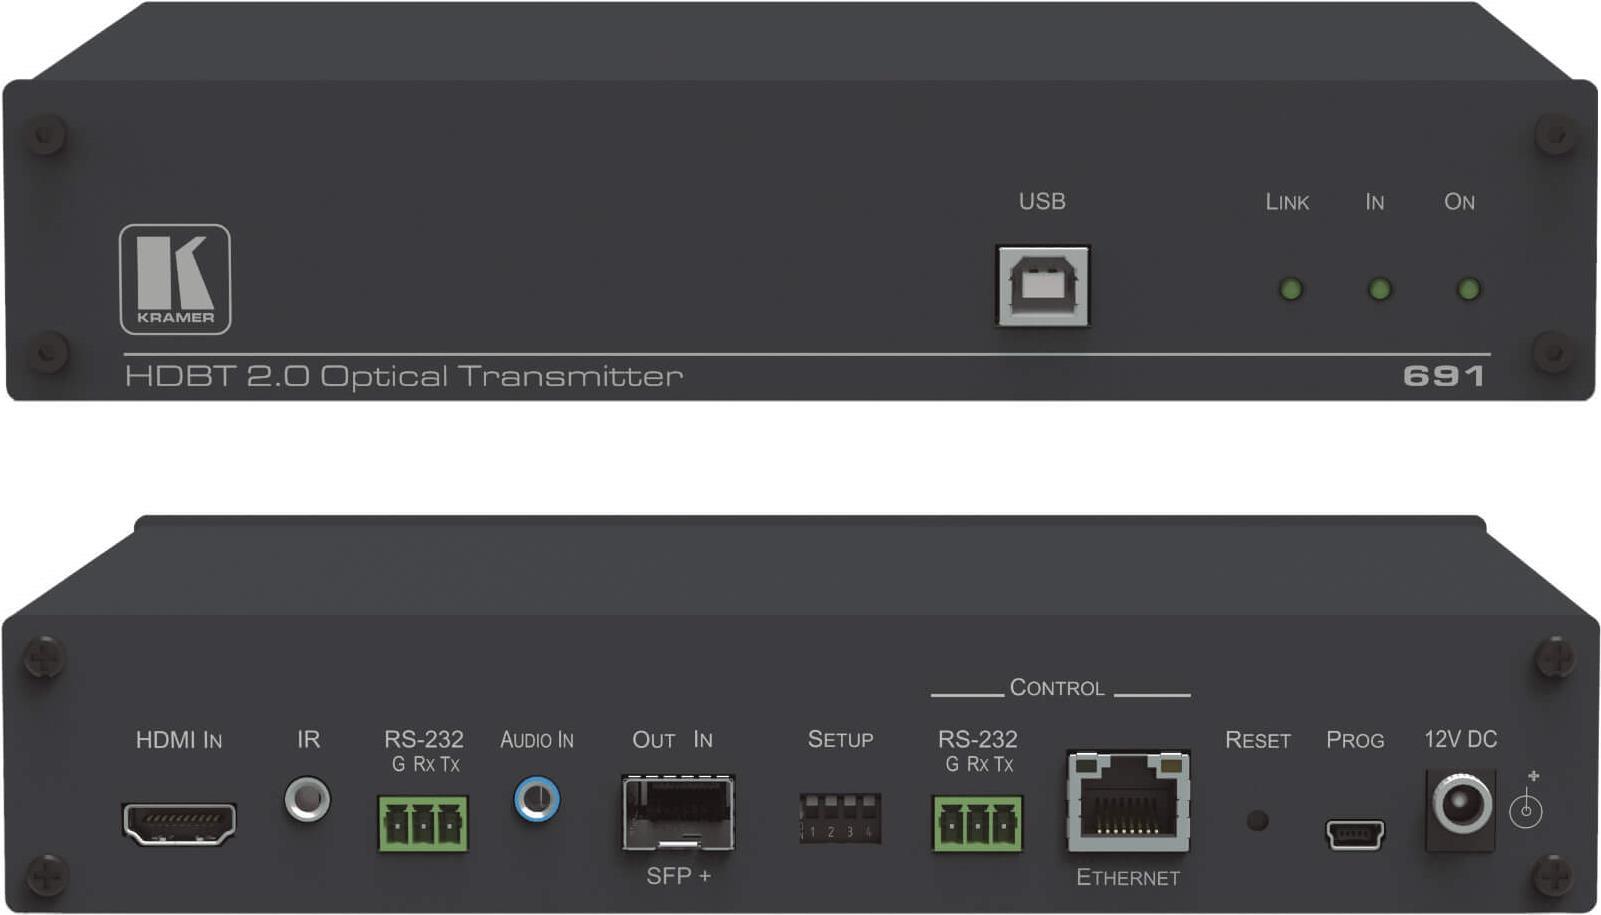
Task: Toggle the Setup DIP switch block
Action: pos(840,819)
